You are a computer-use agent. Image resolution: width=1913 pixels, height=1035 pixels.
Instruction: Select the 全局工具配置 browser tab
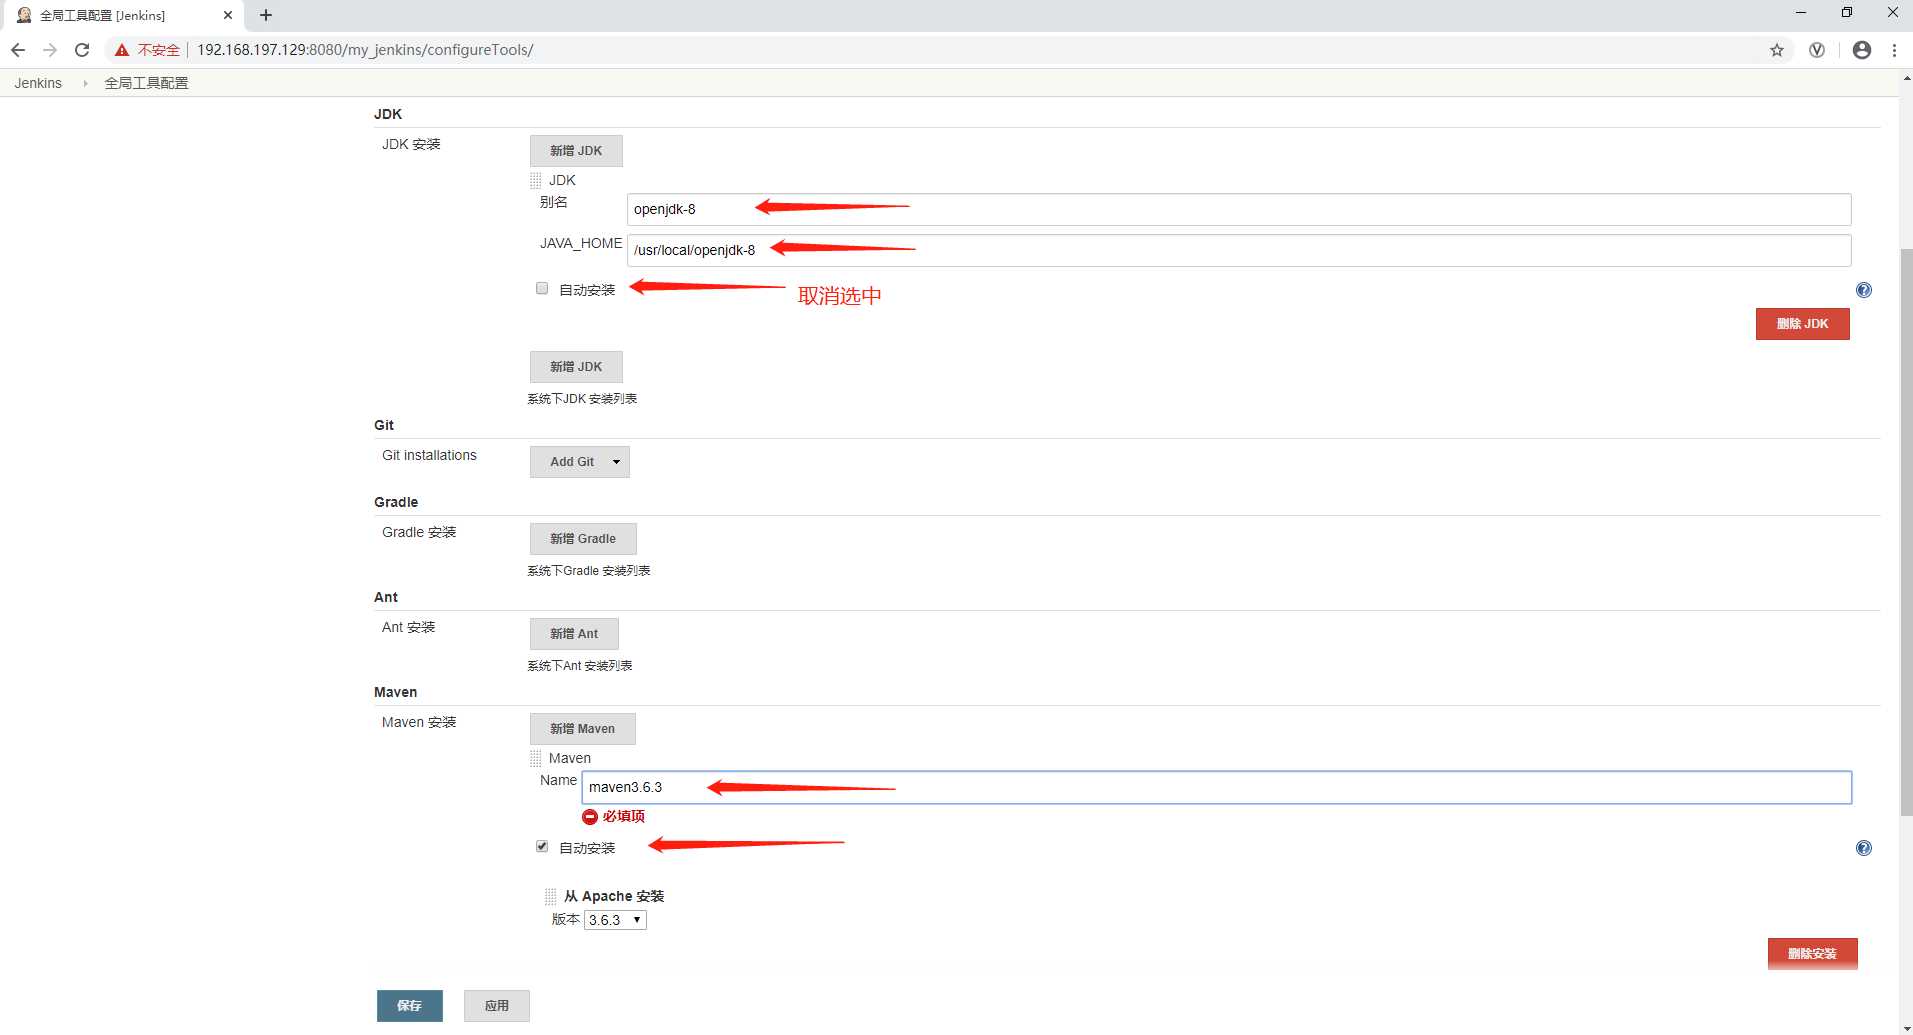click(x=125, y=15)
